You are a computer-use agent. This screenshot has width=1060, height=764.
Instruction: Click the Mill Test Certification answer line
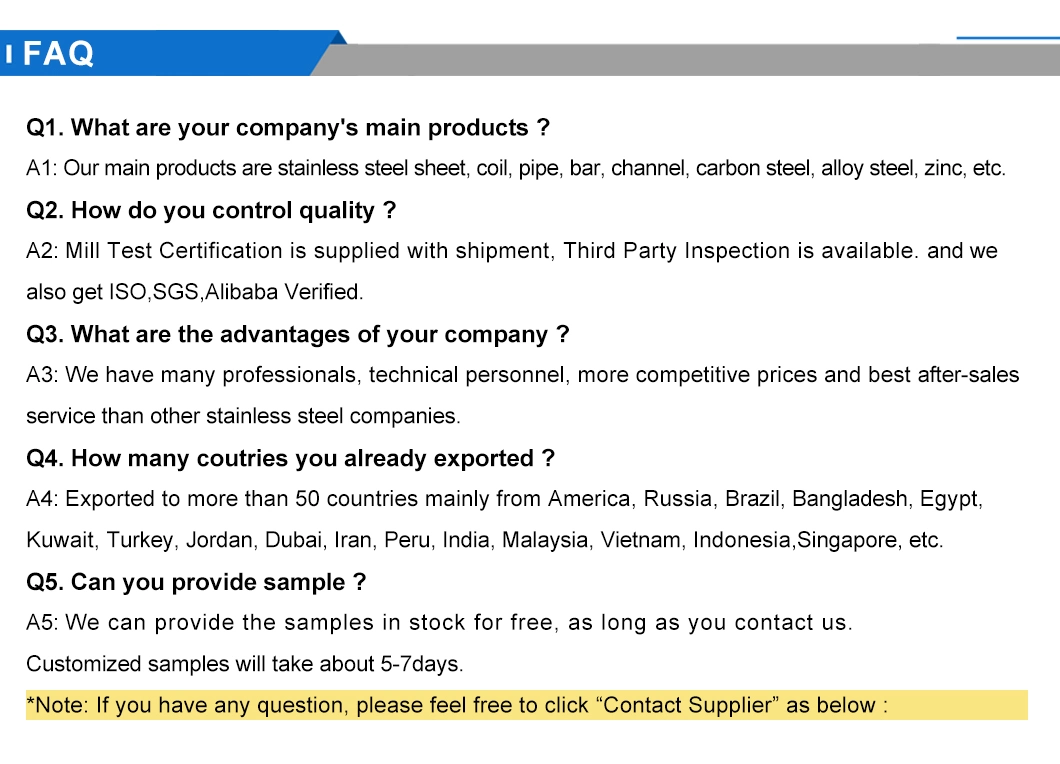point(511,251)
